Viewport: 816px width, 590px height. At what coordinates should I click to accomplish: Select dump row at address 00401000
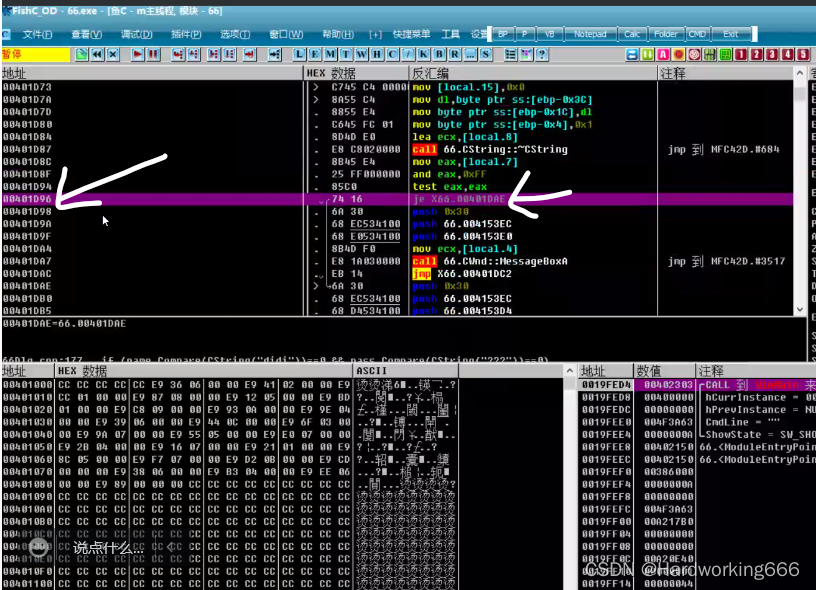click(x=230, y=385)
